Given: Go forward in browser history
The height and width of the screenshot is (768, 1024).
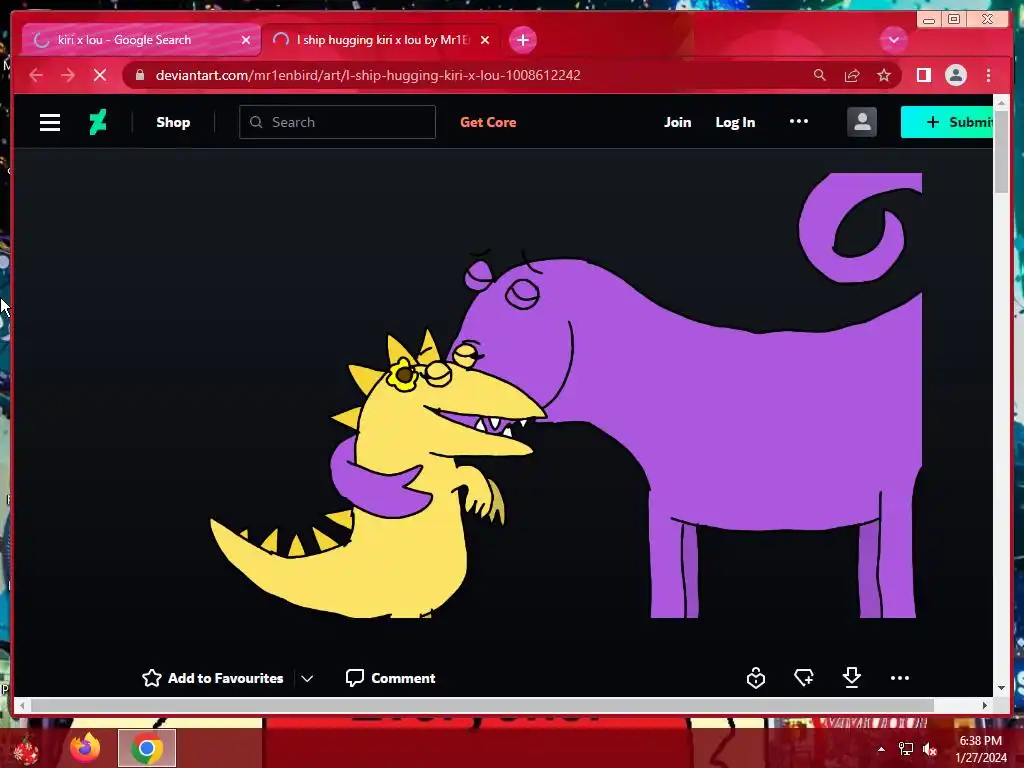Looking at the screenshot, I should [68, 75].
